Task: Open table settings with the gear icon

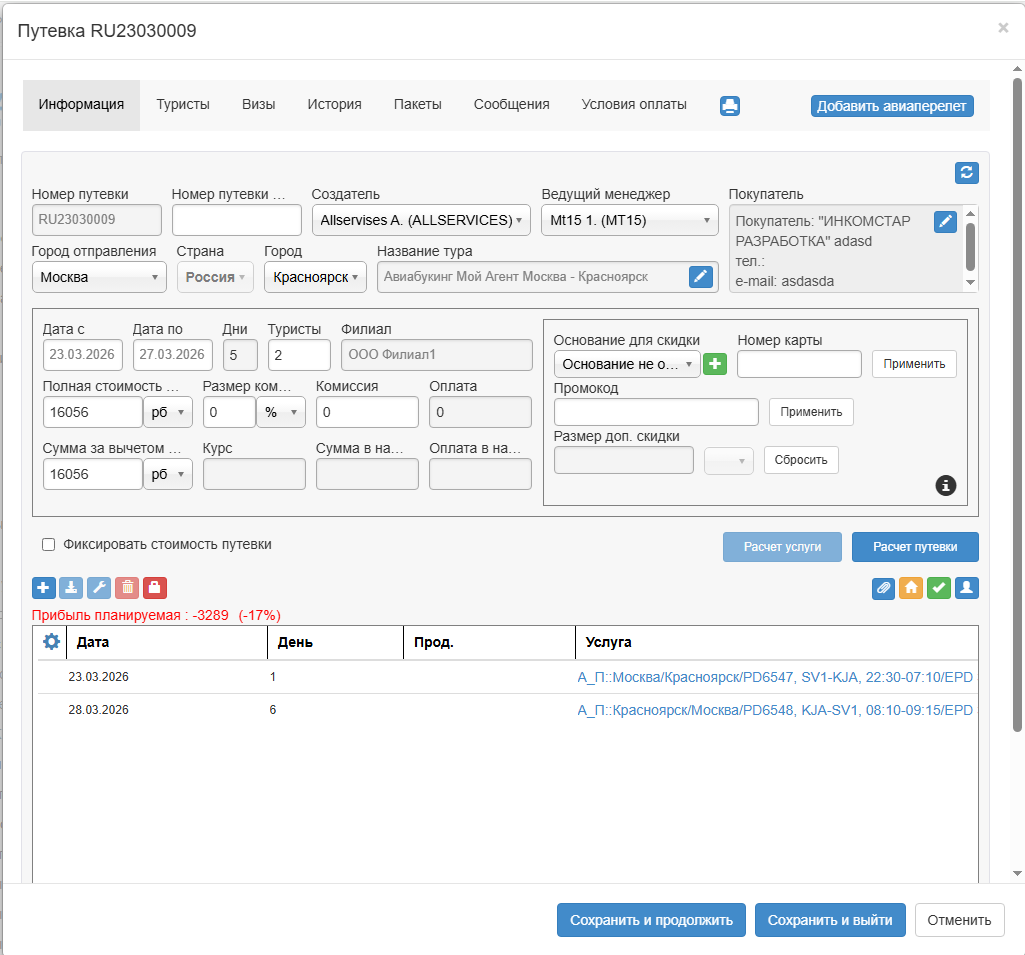Action: (52, 642)
